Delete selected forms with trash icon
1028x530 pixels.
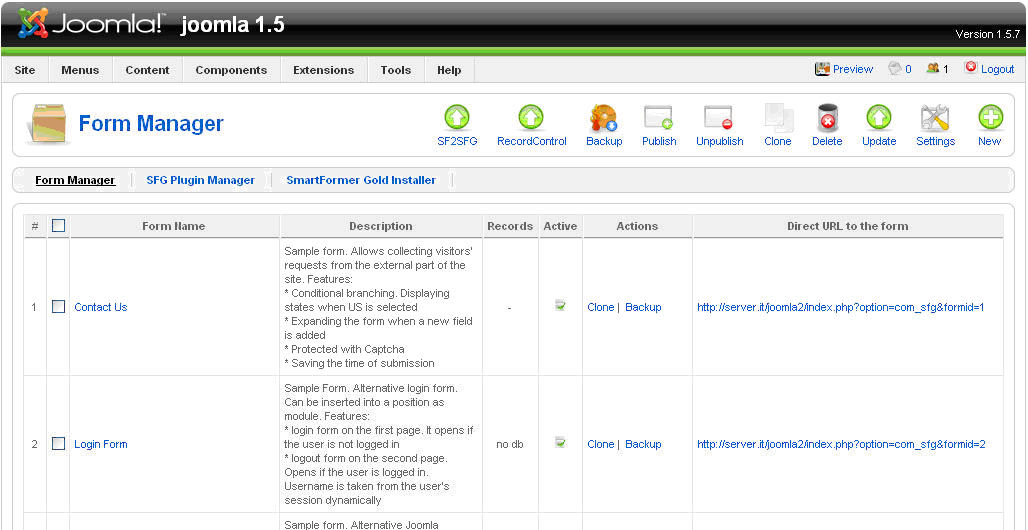(x=827, y=118)
